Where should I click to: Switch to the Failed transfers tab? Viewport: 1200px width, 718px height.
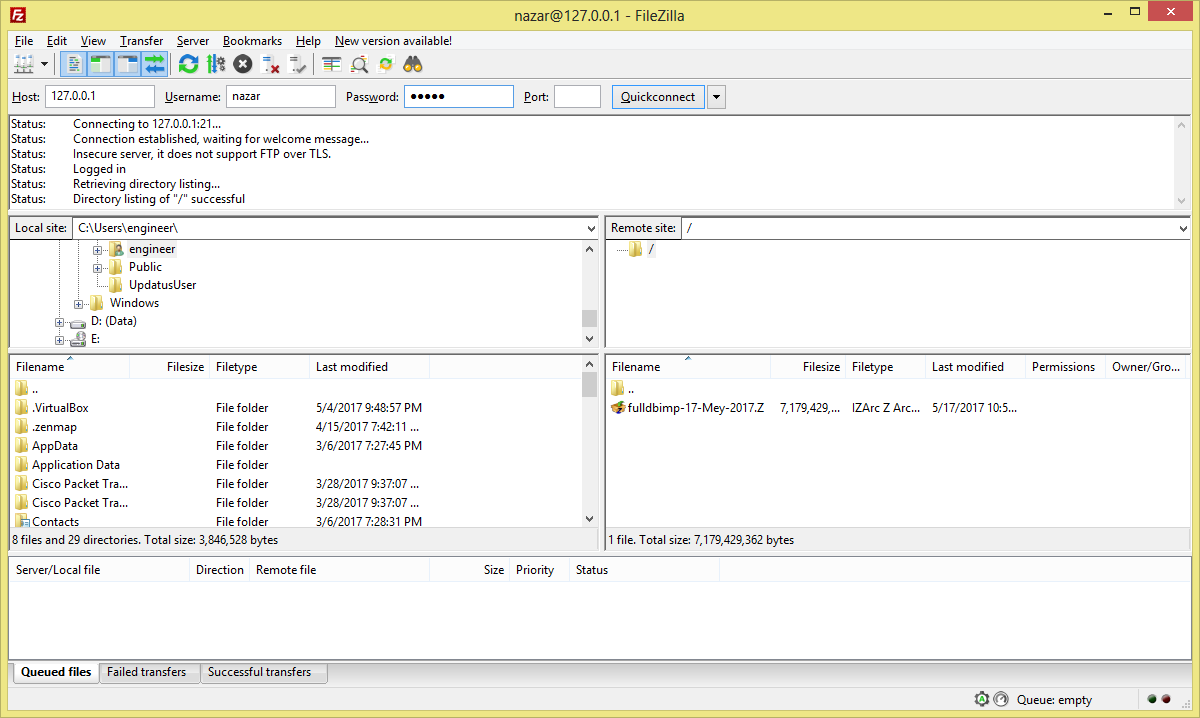pos(147,672)
